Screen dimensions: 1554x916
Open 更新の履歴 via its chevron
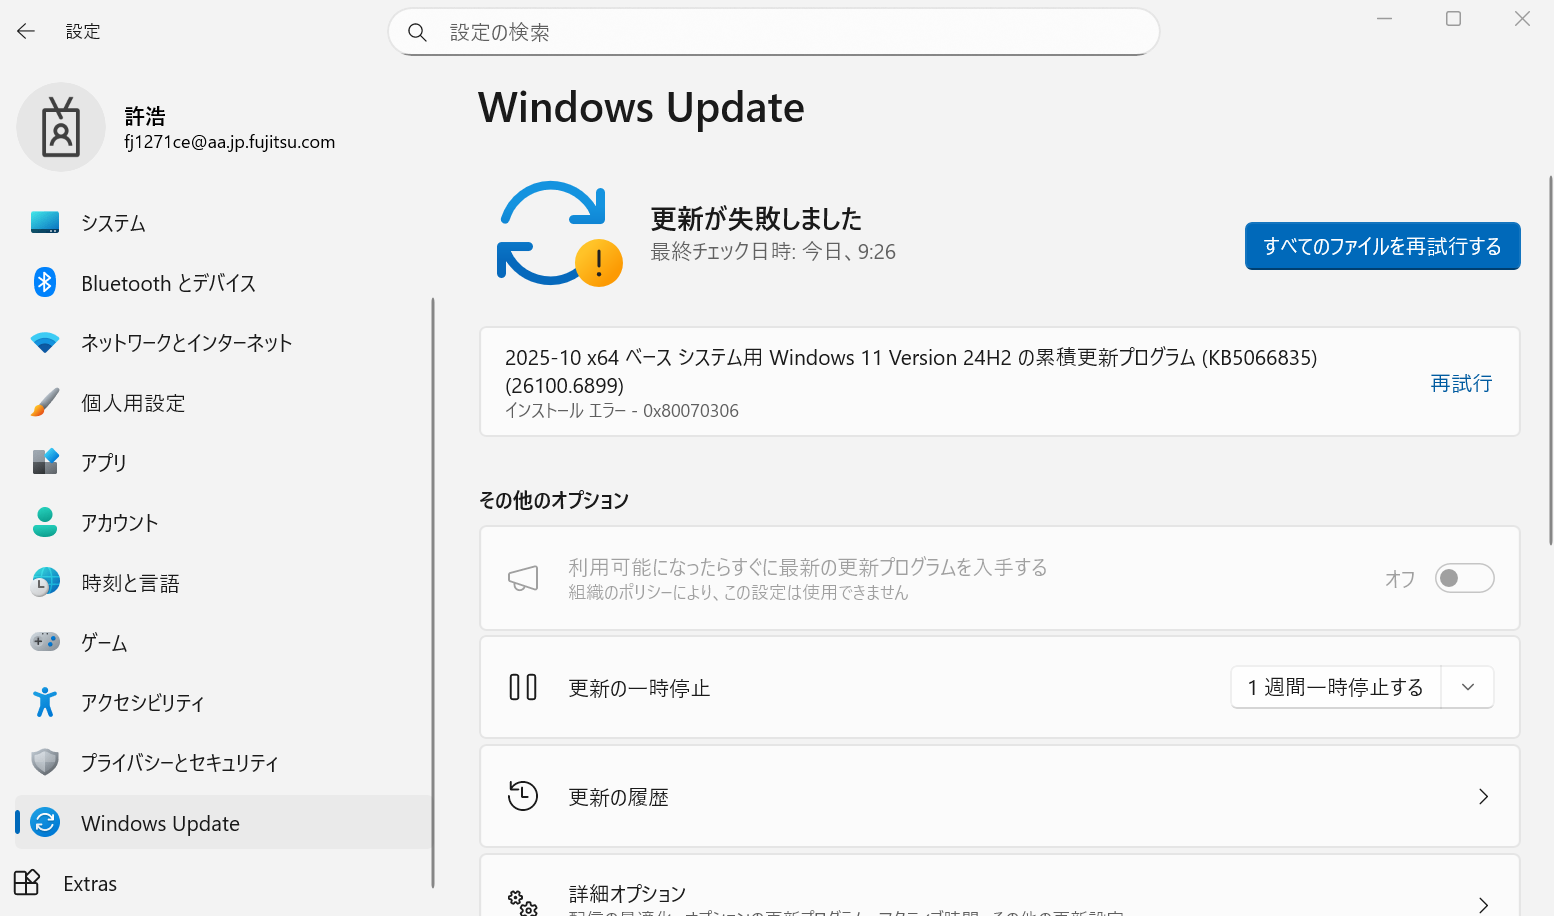tap(1484, 796)
